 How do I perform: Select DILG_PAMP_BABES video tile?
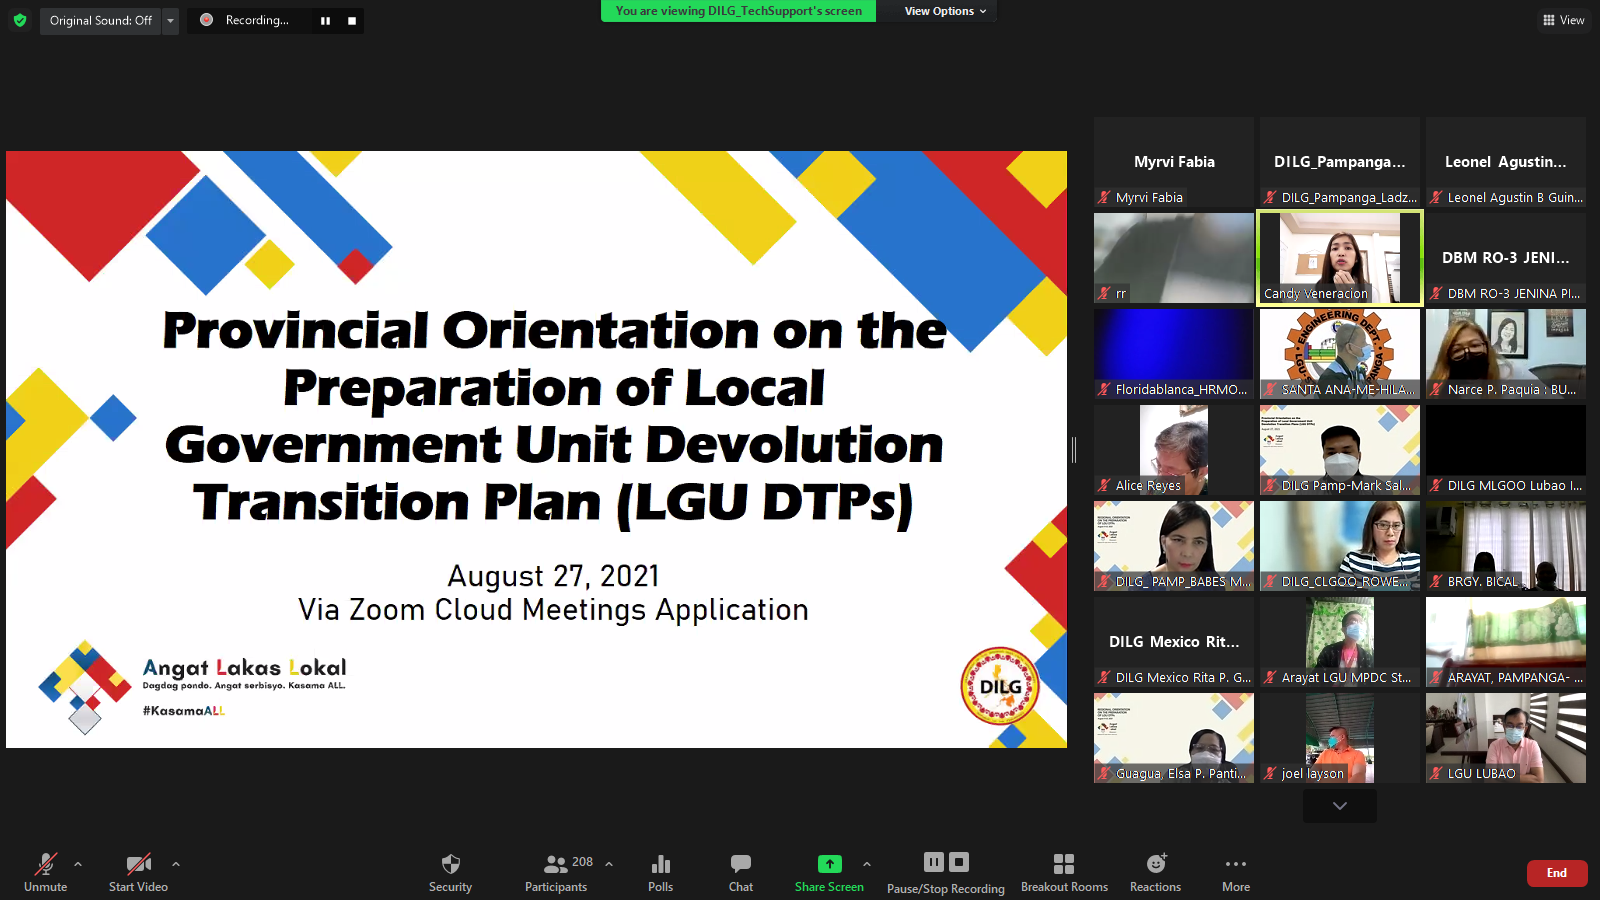1174,546
